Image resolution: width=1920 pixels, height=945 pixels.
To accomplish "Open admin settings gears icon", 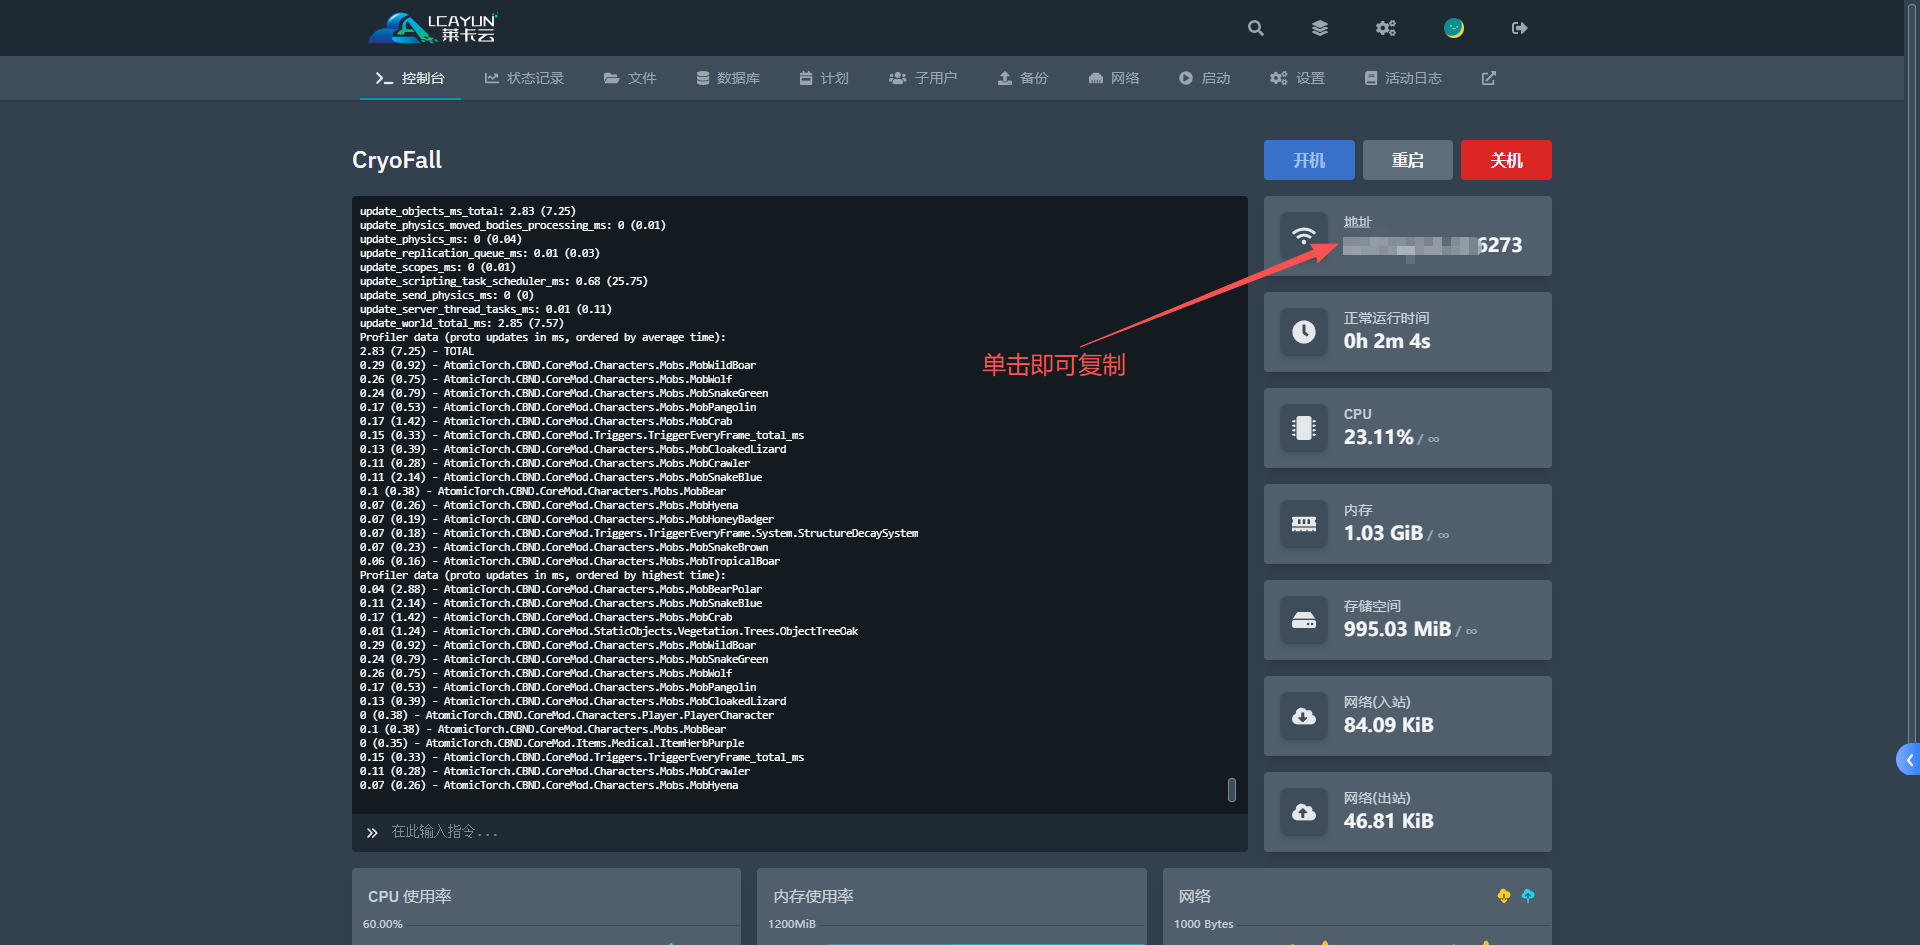I will coord(1385,28).
